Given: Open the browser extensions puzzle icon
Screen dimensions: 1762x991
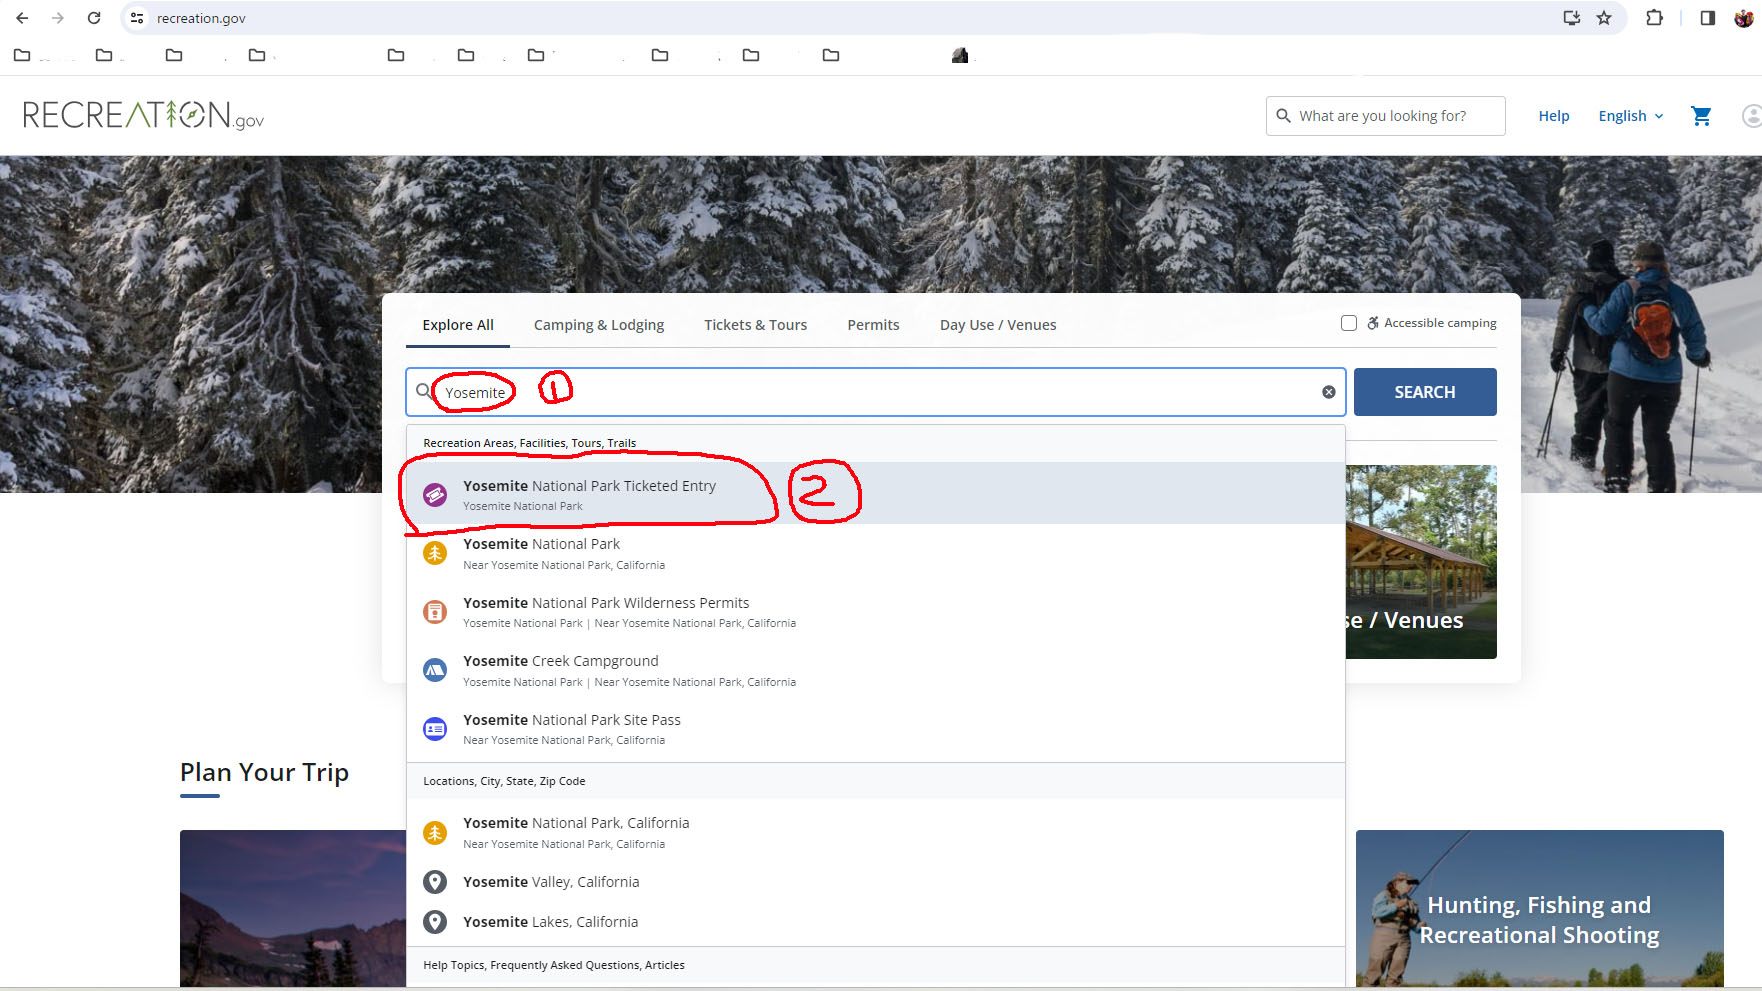Looking at the screenshot, I should pos(1654,18).
